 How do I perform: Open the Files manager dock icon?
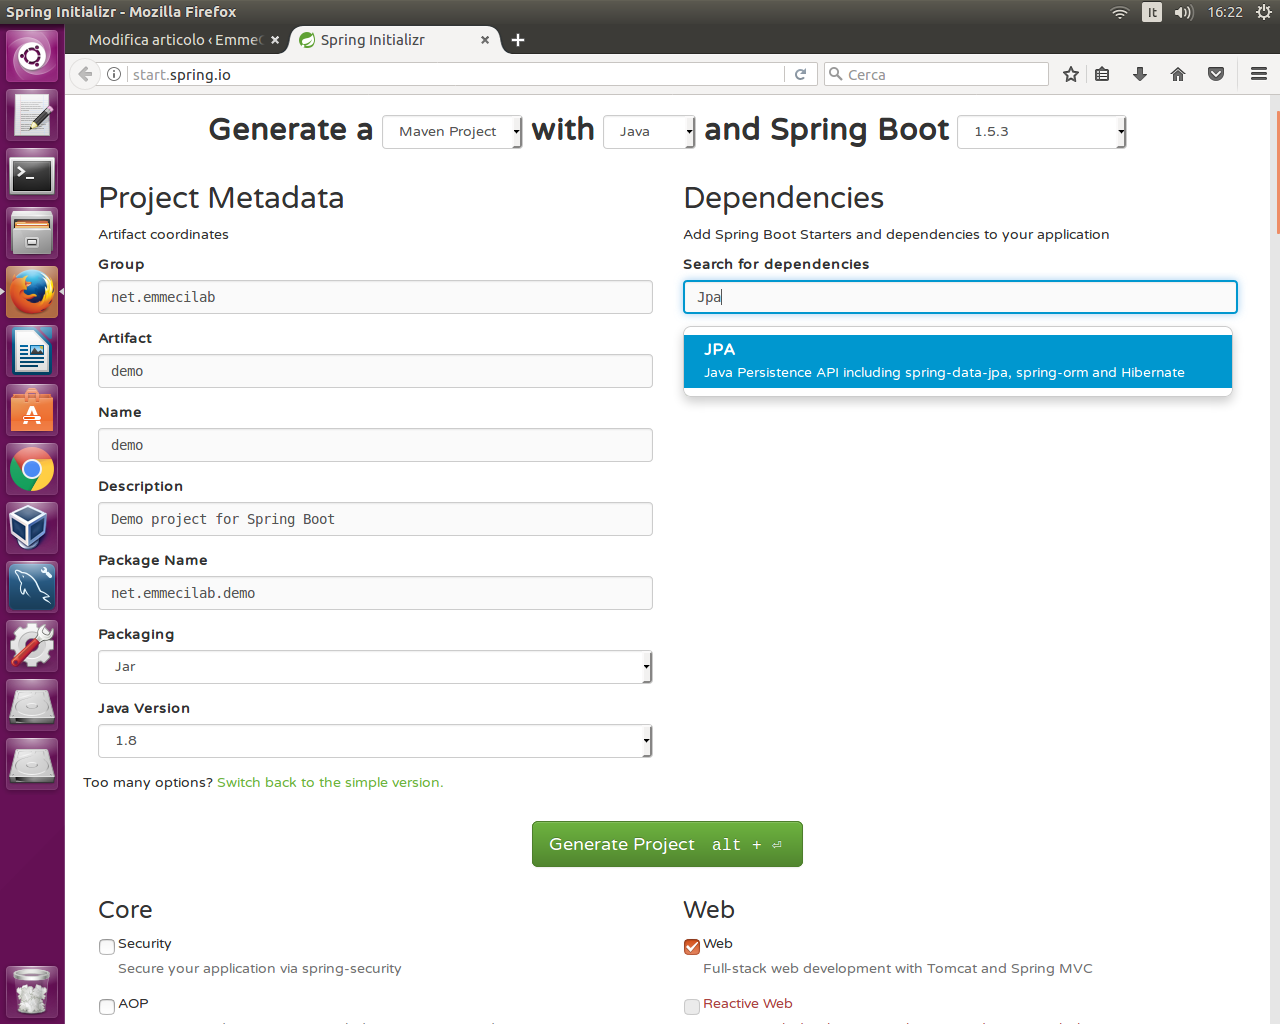[x=32, y=233]
